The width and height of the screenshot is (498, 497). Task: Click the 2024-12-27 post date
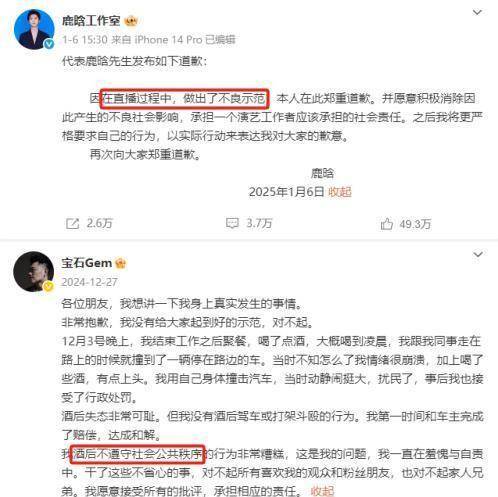point(89,282)
